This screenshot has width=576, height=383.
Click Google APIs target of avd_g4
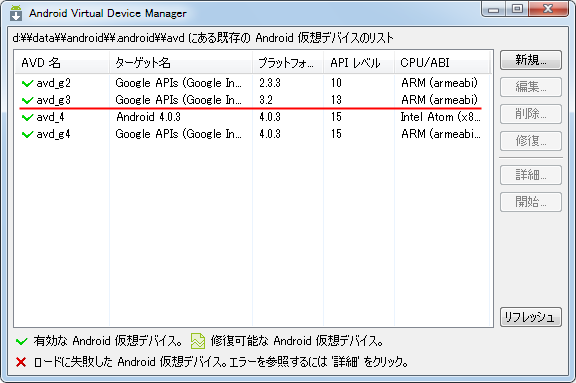[x=179, y=134]
